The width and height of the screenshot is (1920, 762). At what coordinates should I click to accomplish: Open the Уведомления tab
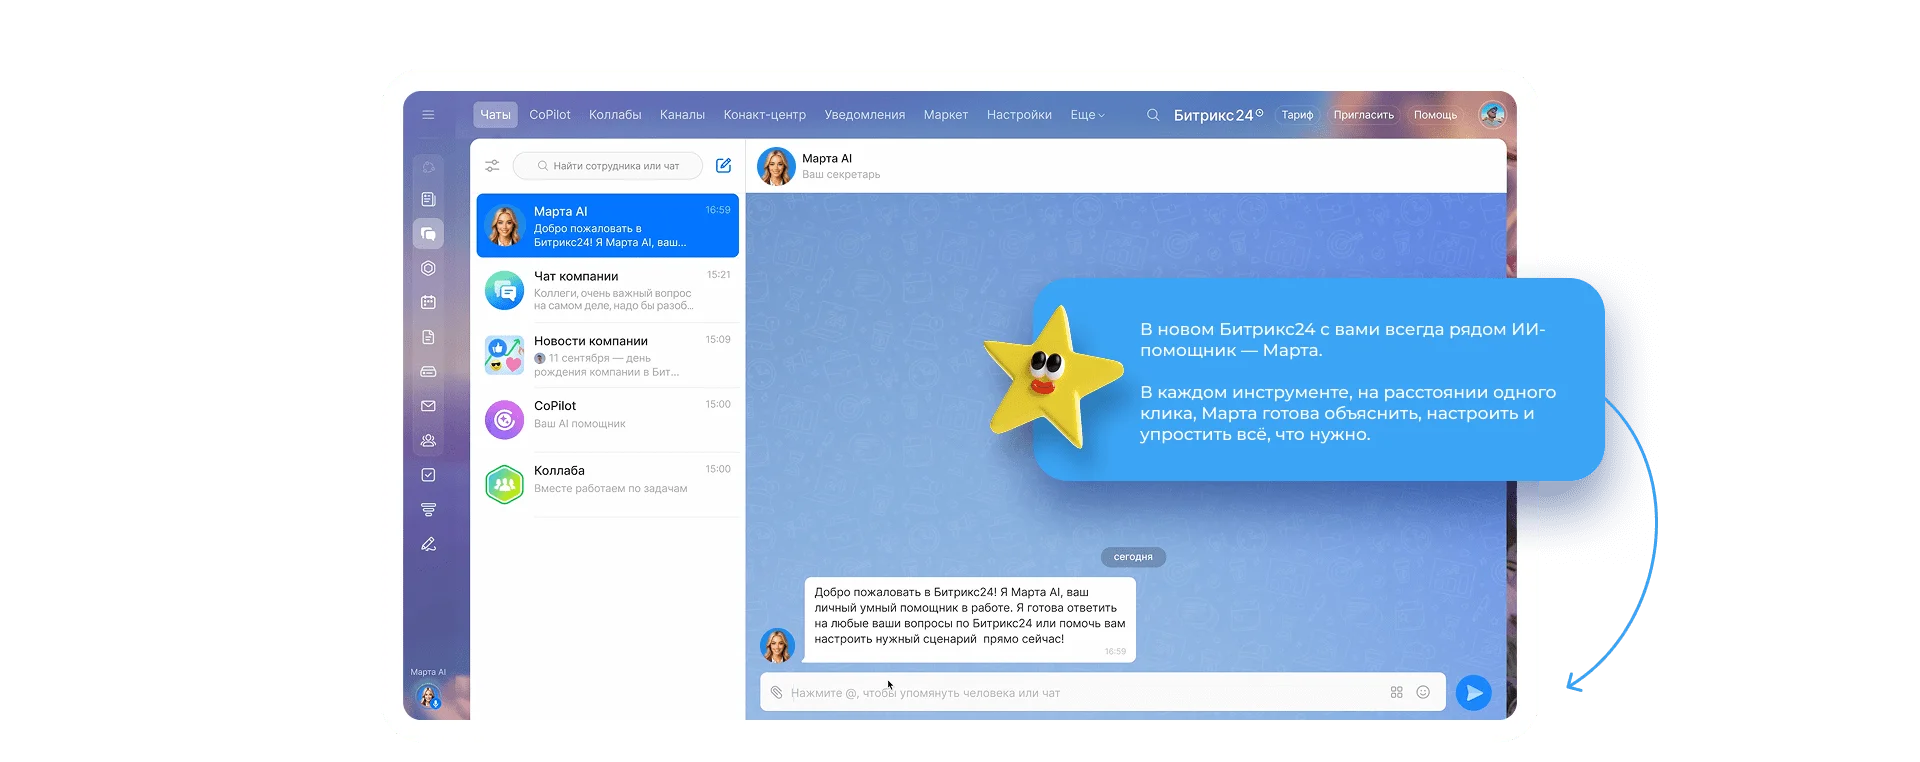coord(865,115)
